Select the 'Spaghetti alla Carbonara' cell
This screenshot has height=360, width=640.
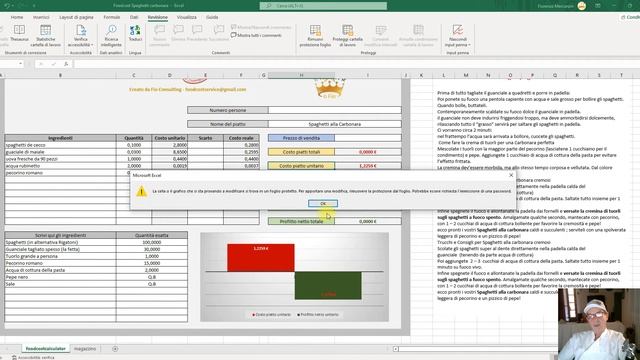pyautogui.click(x=335, y=124)
